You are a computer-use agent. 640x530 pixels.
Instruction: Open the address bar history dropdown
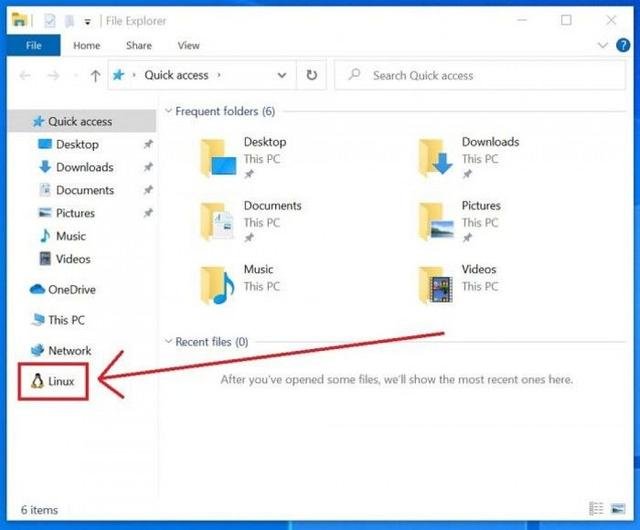[x=283, y=75]
